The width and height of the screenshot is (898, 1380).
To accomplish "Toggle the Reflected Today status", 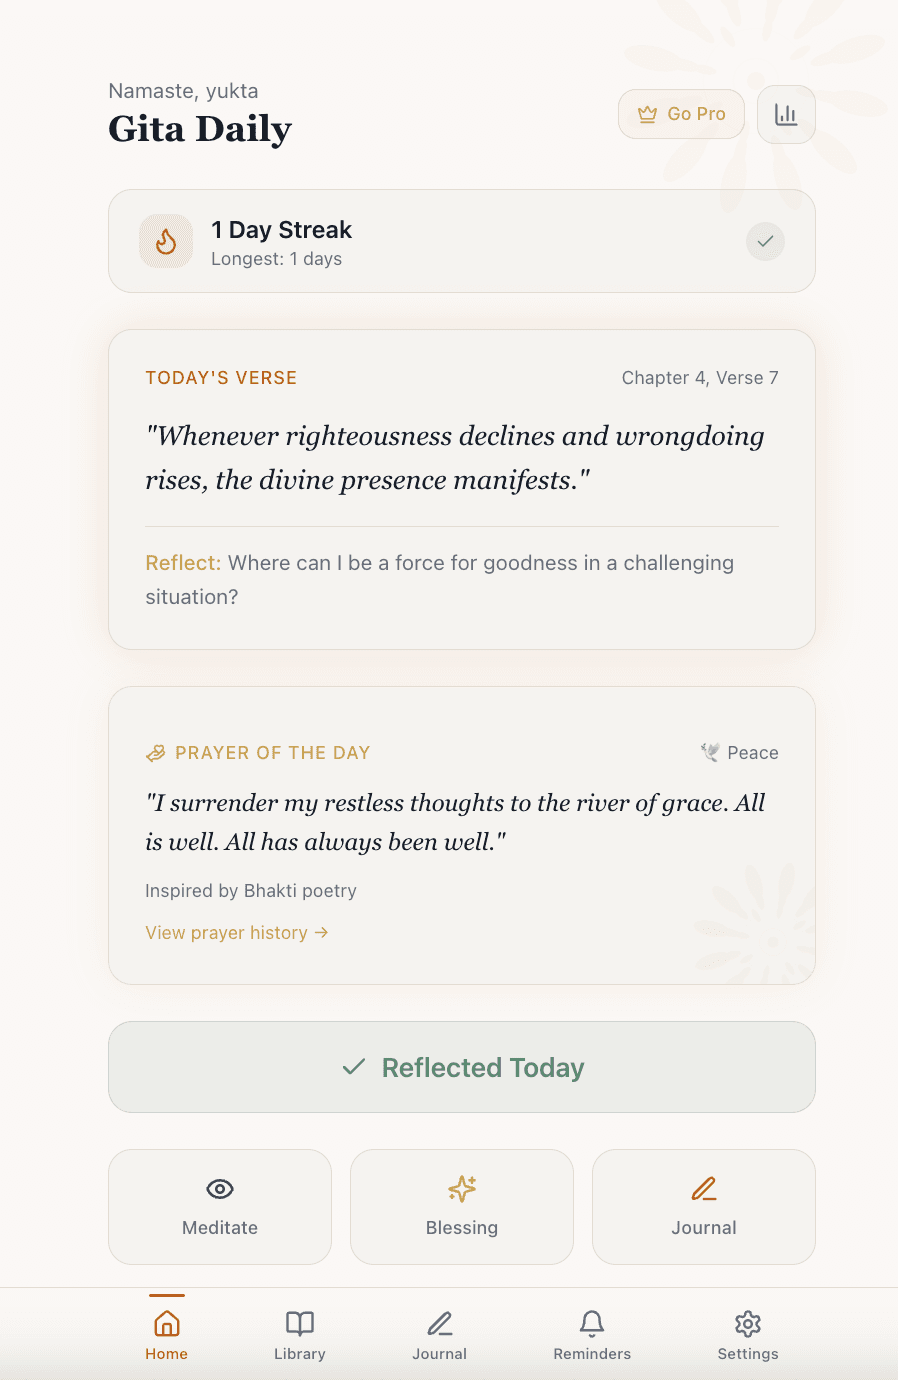I will click(461, 1067).
